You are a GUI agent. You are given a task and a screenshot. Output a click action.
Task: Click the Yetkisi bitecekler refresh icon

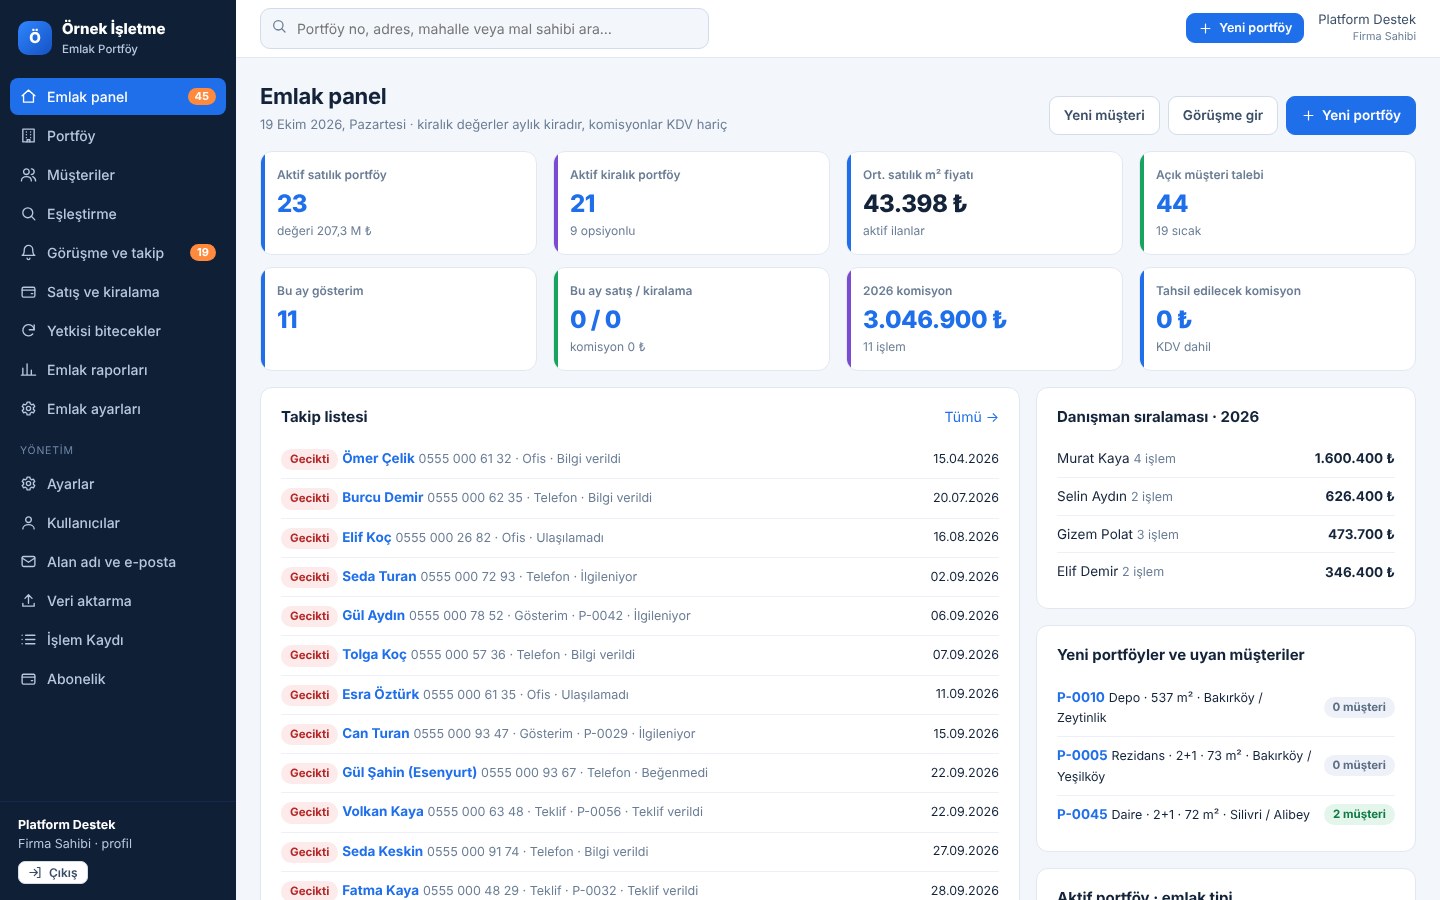click(28, 331)
